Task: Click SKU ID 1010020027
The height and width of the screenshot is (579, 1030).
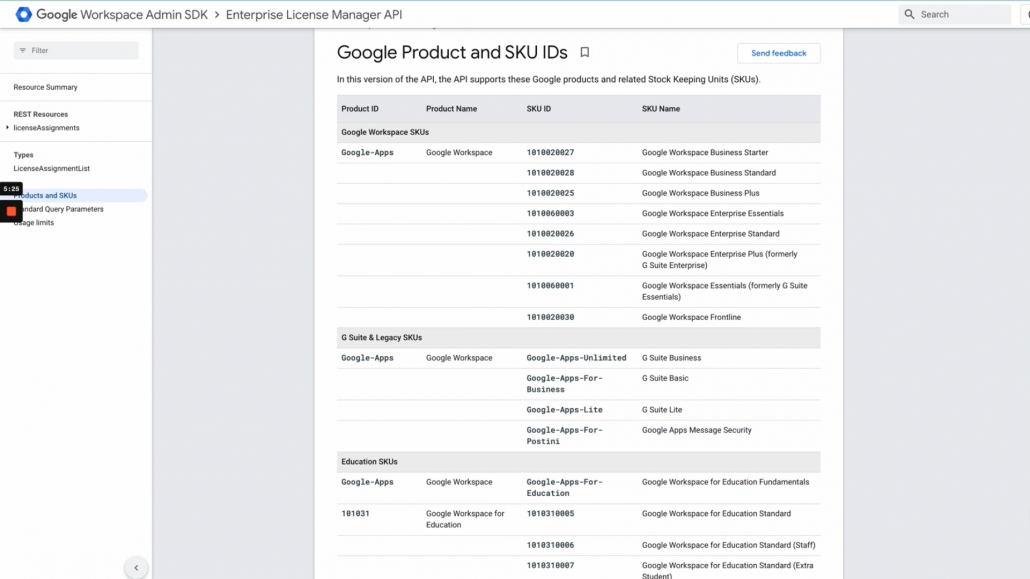Action: point(550,152)
